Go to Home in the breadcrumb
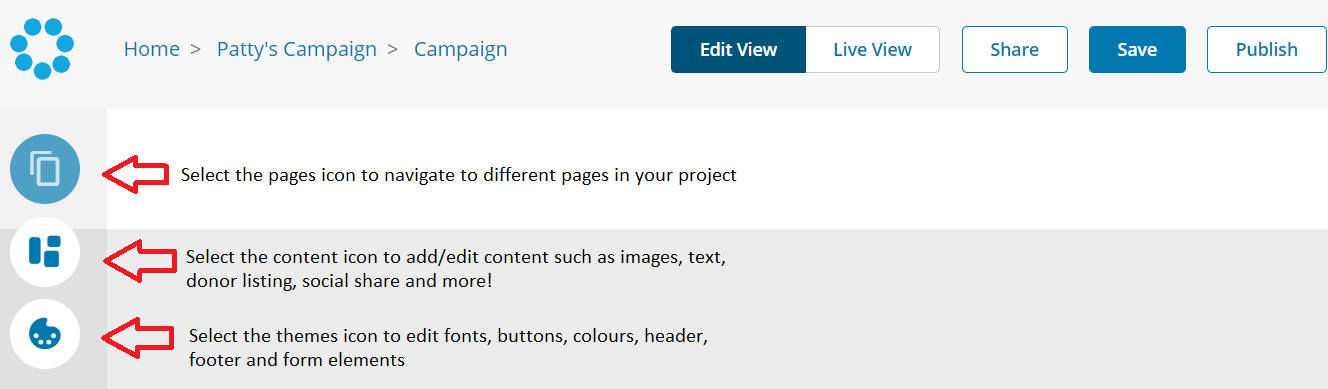The height and width of the screenshot is (389, 1328). 152,49
